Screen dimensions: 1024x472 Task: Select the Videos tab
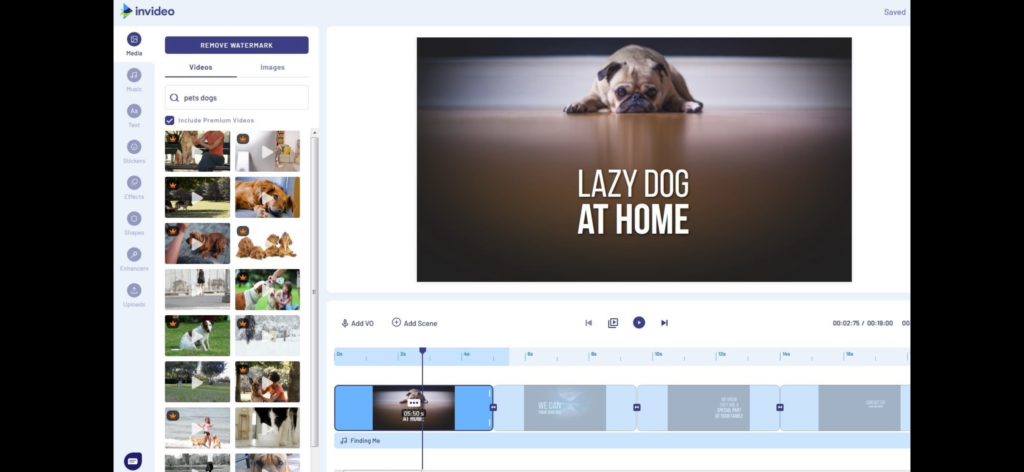200,67
